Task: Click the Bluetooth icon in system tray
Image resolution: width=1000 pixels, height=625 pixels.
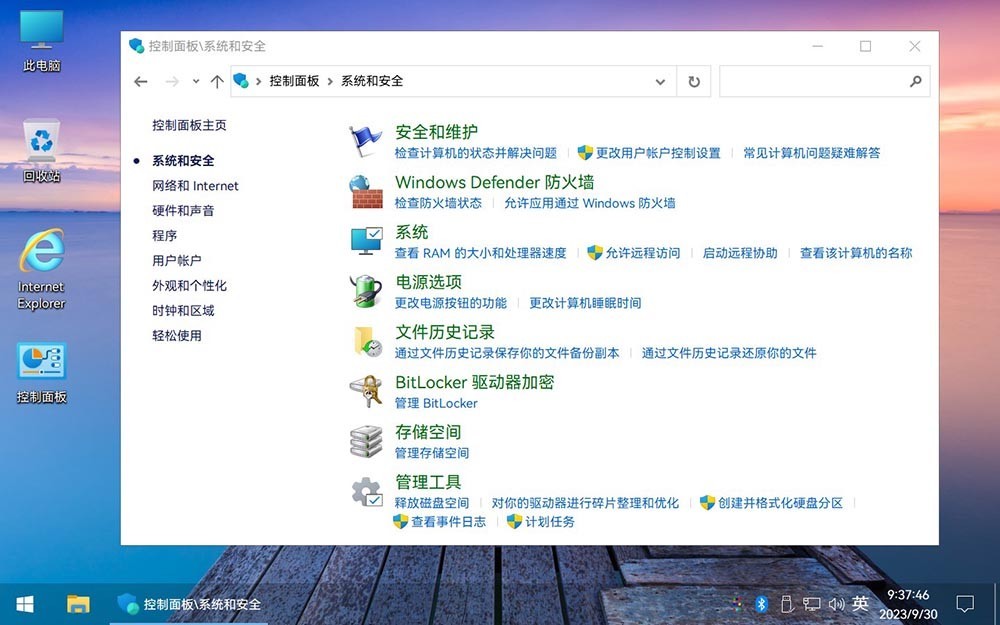Action: [762, 604]
